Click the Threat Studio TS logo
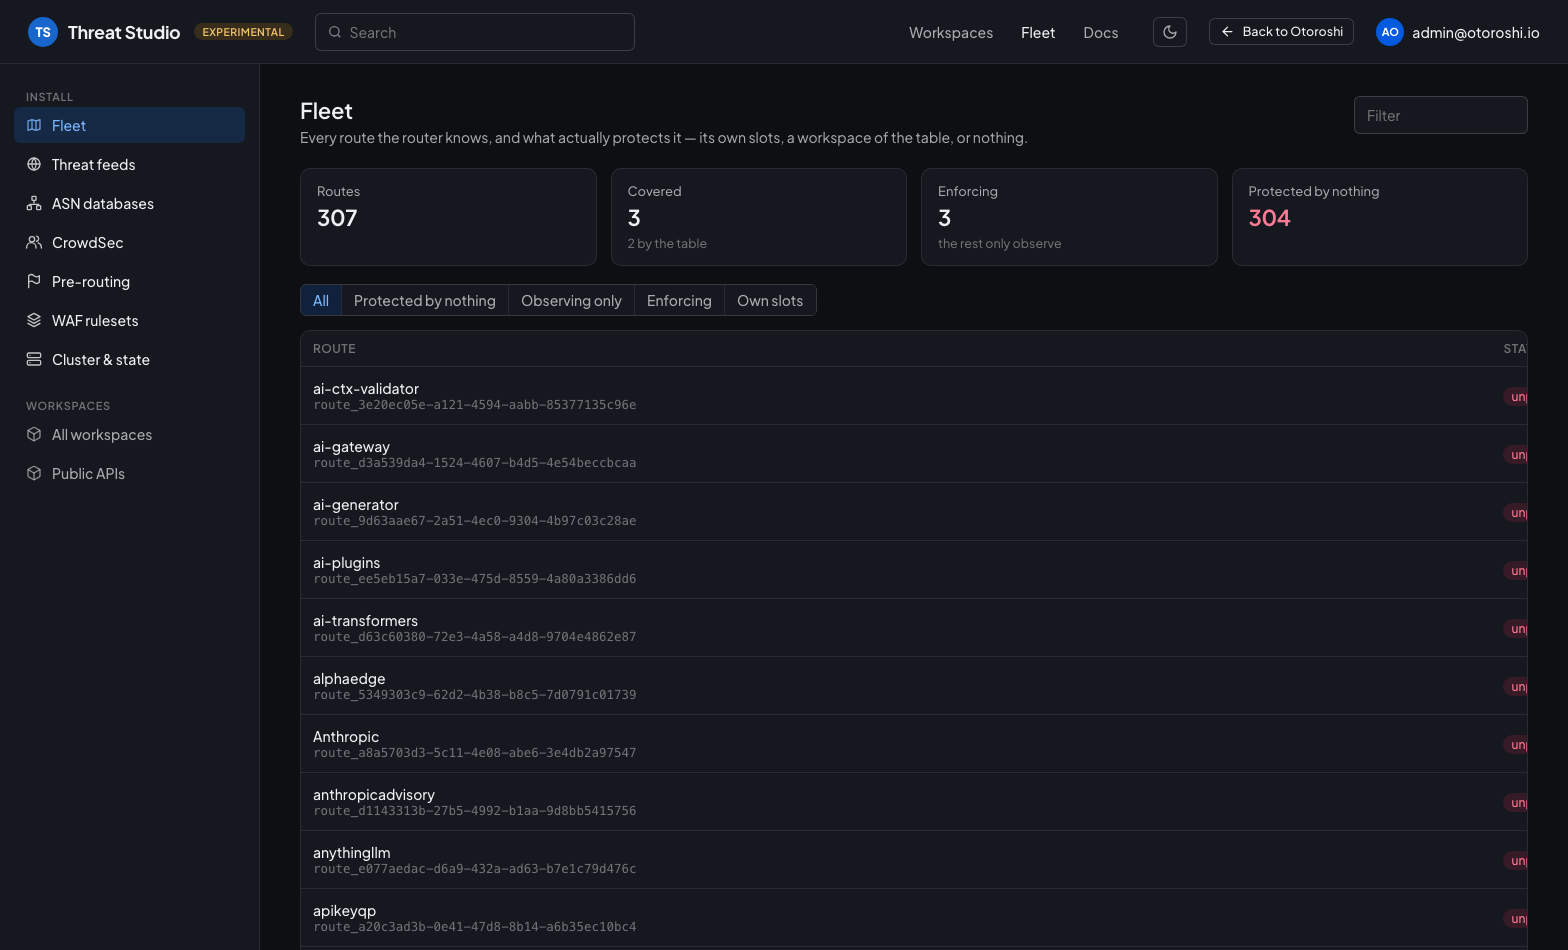Viewport: 1568px width, 950px height. [43, 32]
